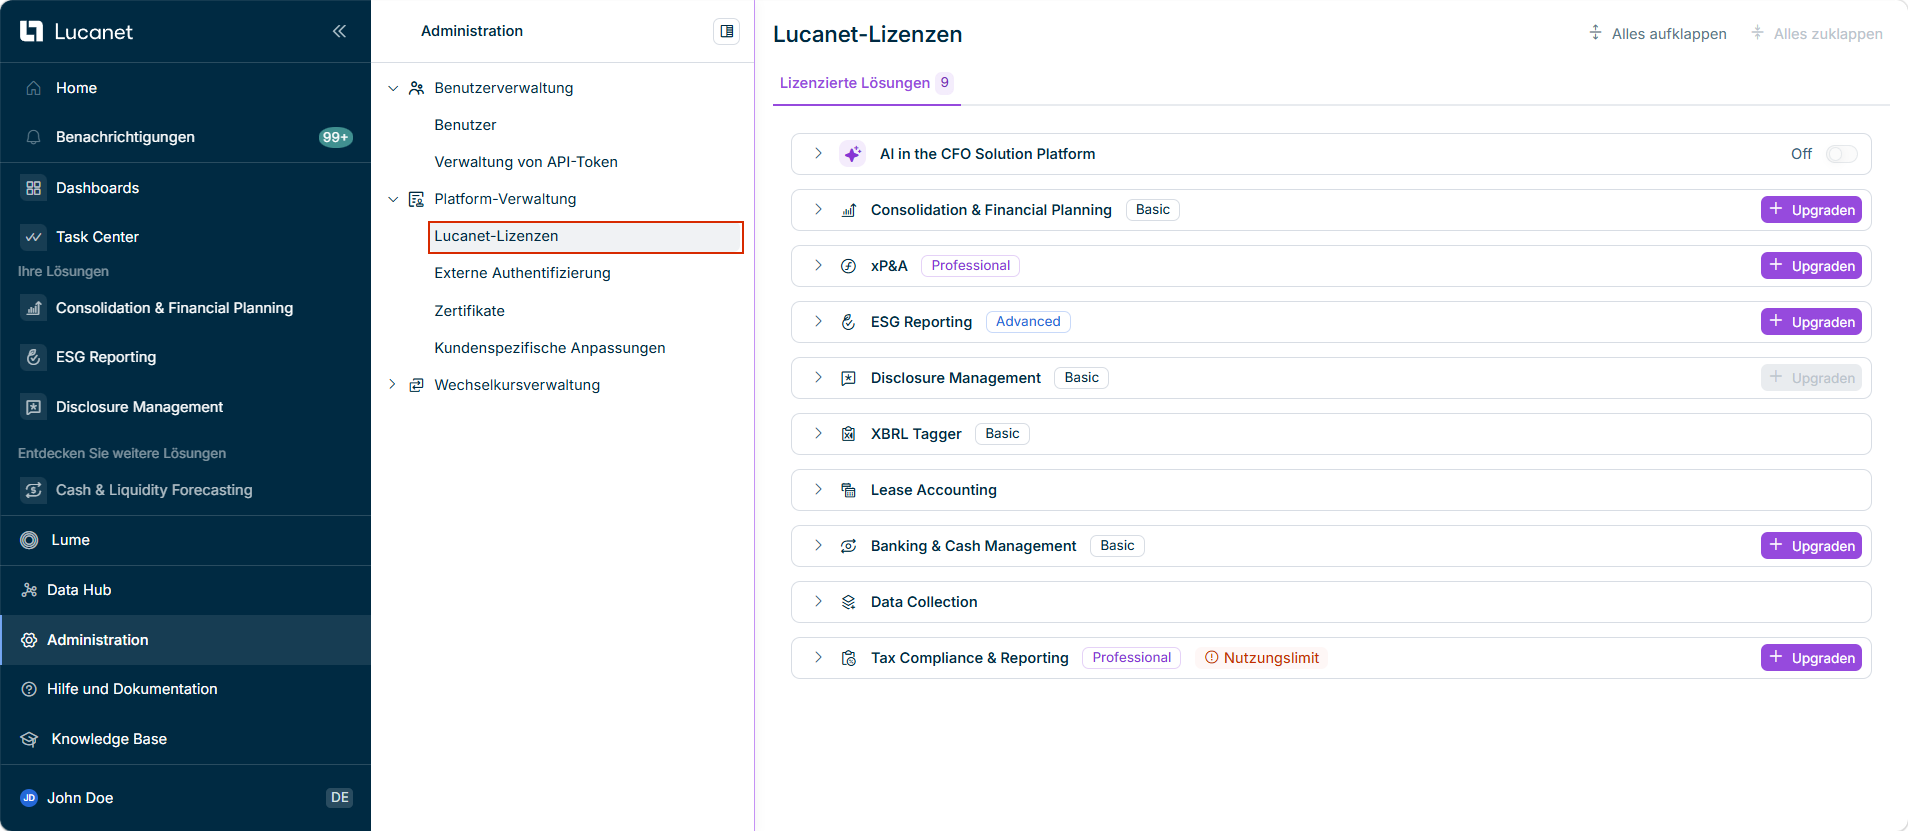Click the Home house icon
This screenshot has width=1908, height=831.
coord(34,88)
